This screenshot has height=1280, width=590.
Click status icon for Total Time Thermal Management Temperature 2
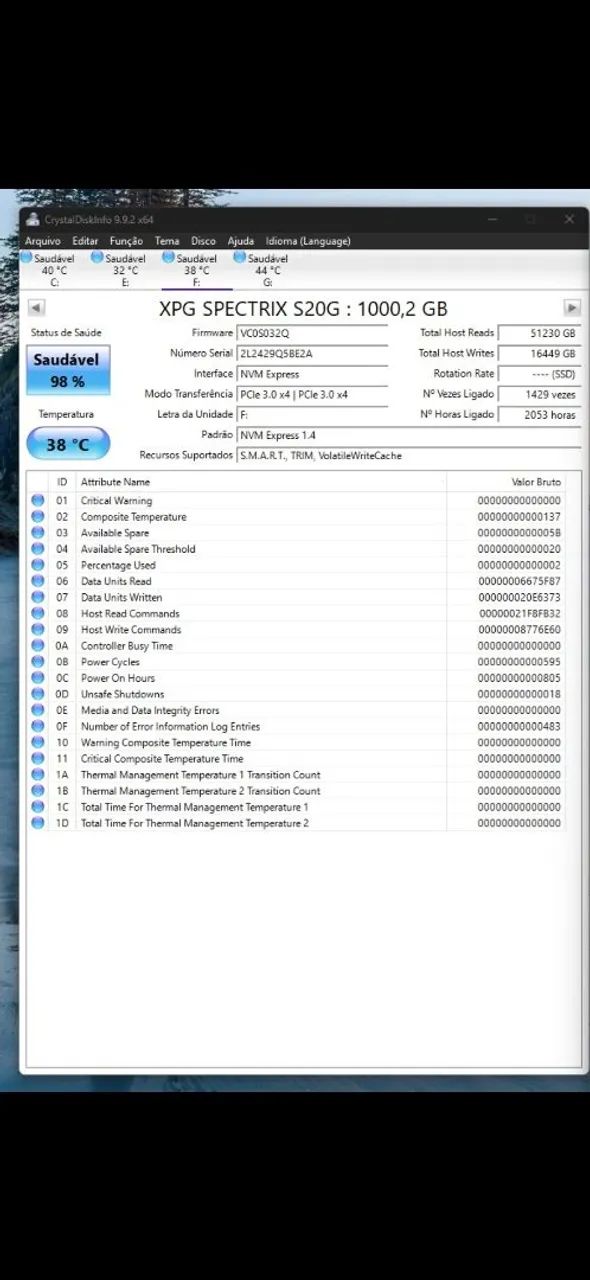(38, 822)
